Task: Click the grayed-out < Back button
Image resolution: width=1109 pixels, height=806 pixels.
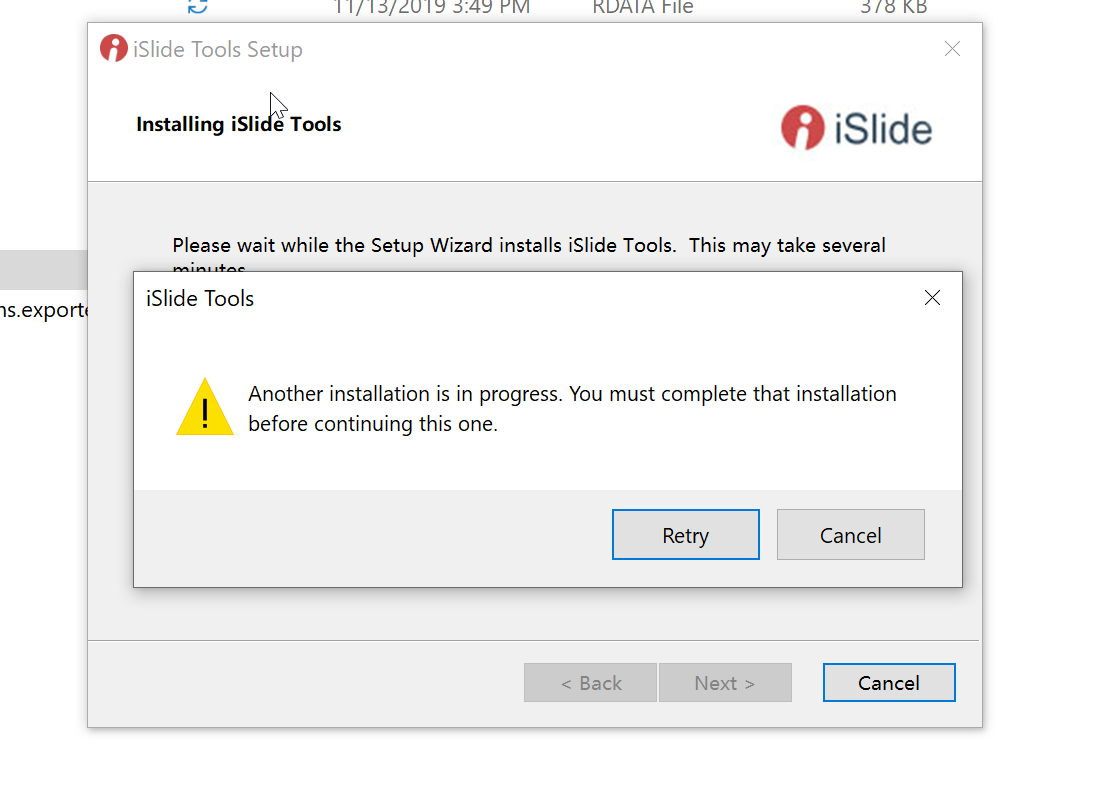Action: point(590,682)
